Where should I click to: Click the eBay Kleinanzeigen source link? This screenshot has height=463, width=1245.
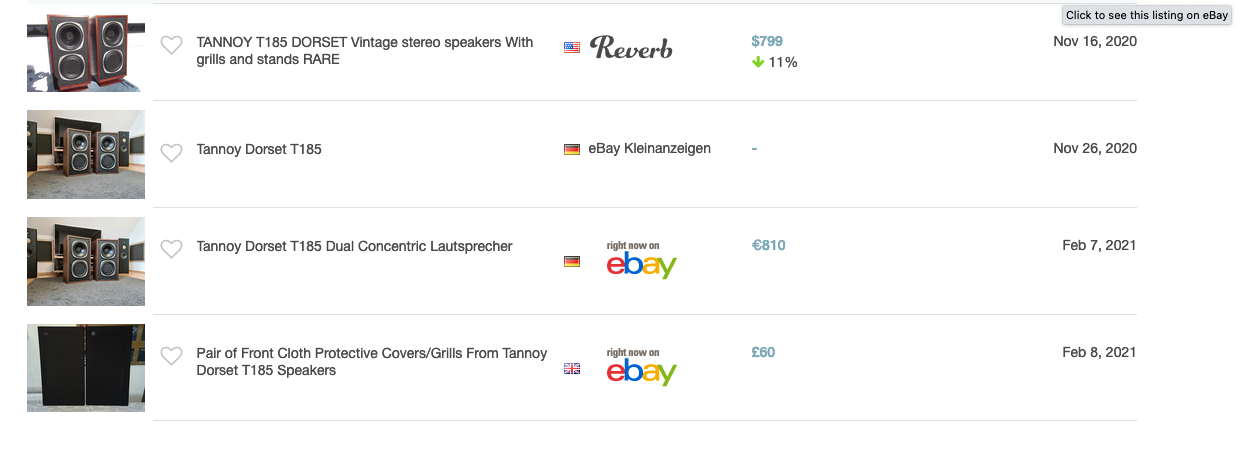649,148
